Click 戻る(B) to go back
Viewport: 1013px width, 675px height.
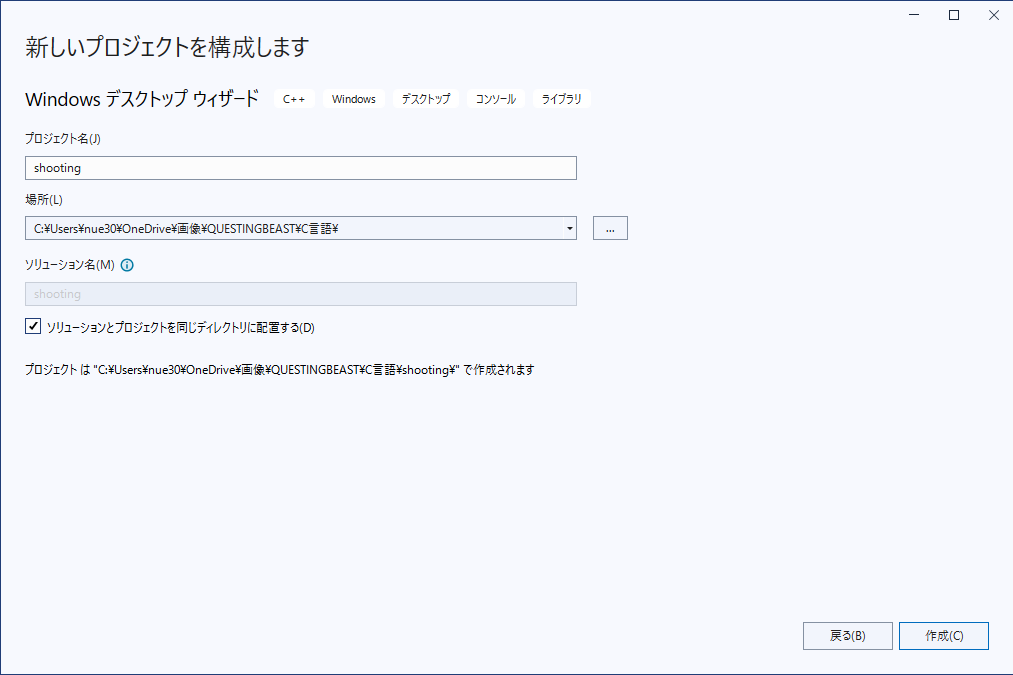[x=847, y=635]
